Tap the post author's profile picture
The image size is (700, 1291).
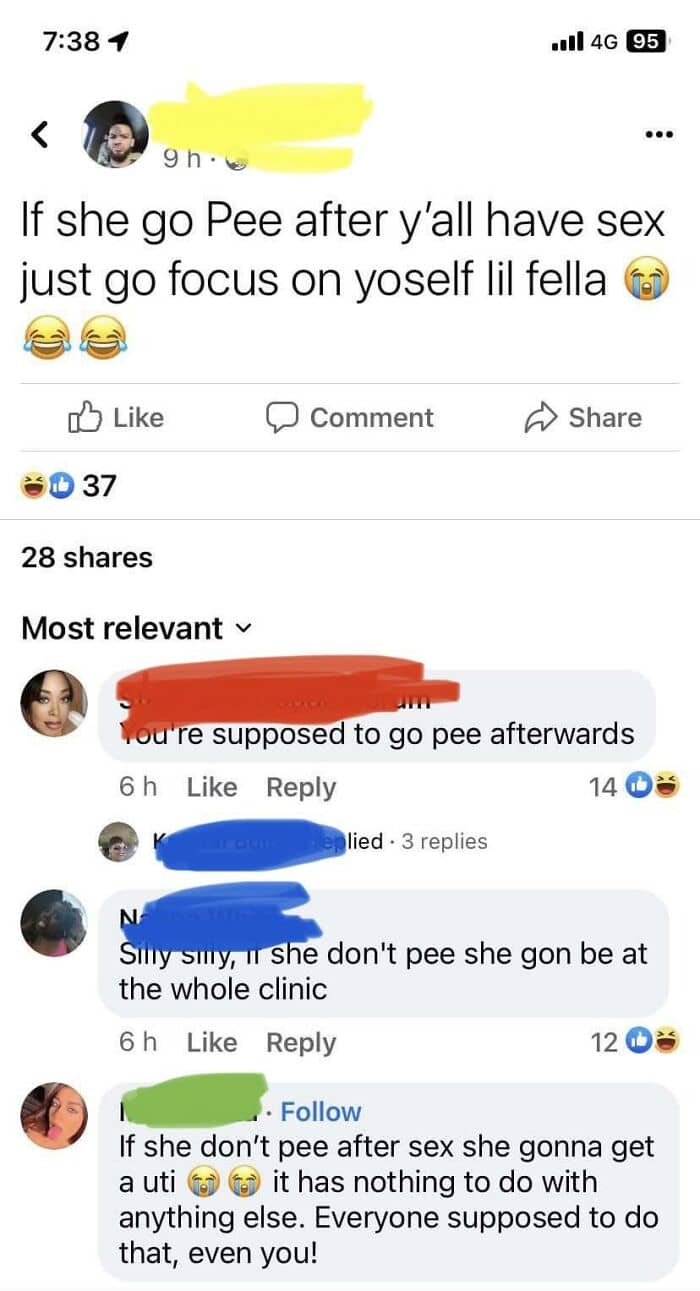(117, 133)
